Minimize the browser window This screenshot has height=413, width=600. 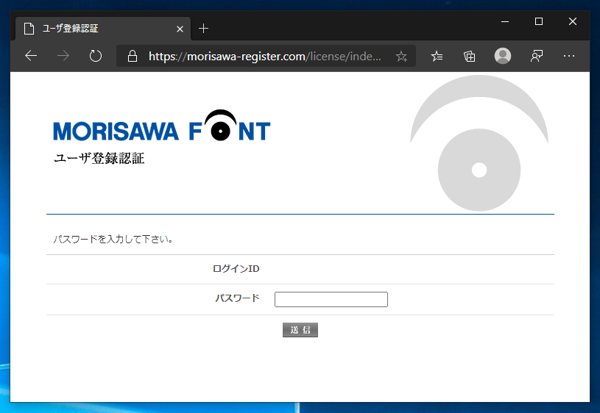point(505,21)
